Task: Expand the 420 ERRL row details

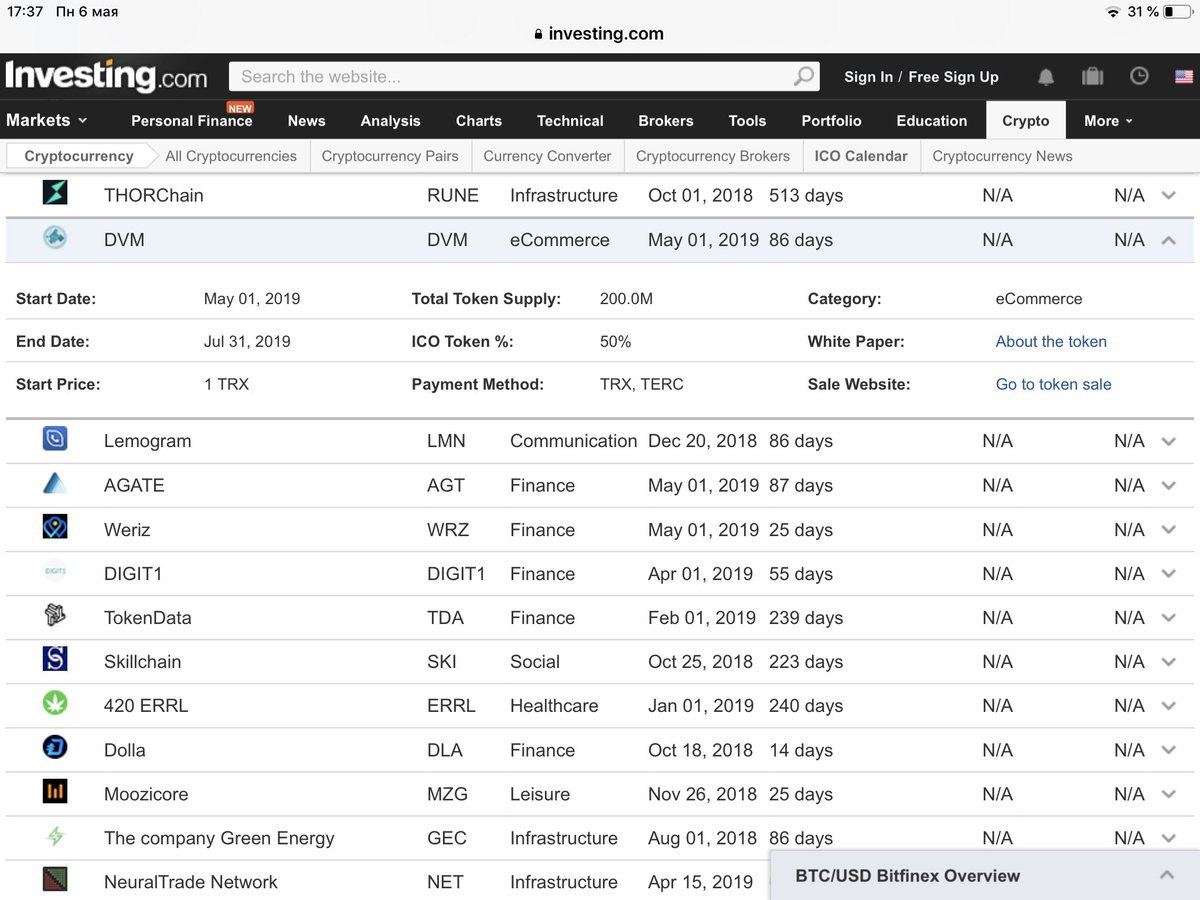Action: pos(1168,706)
